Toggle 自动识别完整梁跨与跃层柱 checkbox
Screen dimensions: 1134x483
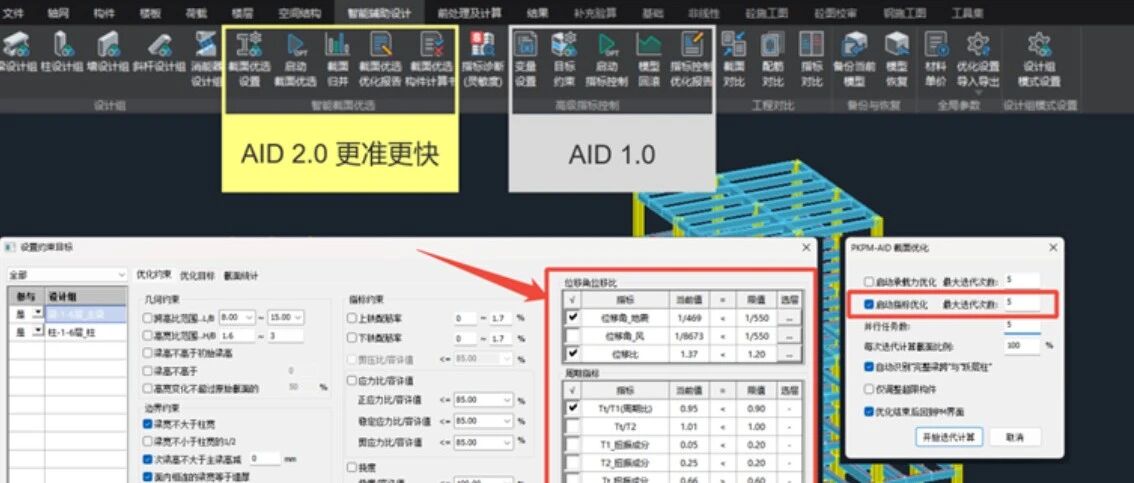click(869, 367)
